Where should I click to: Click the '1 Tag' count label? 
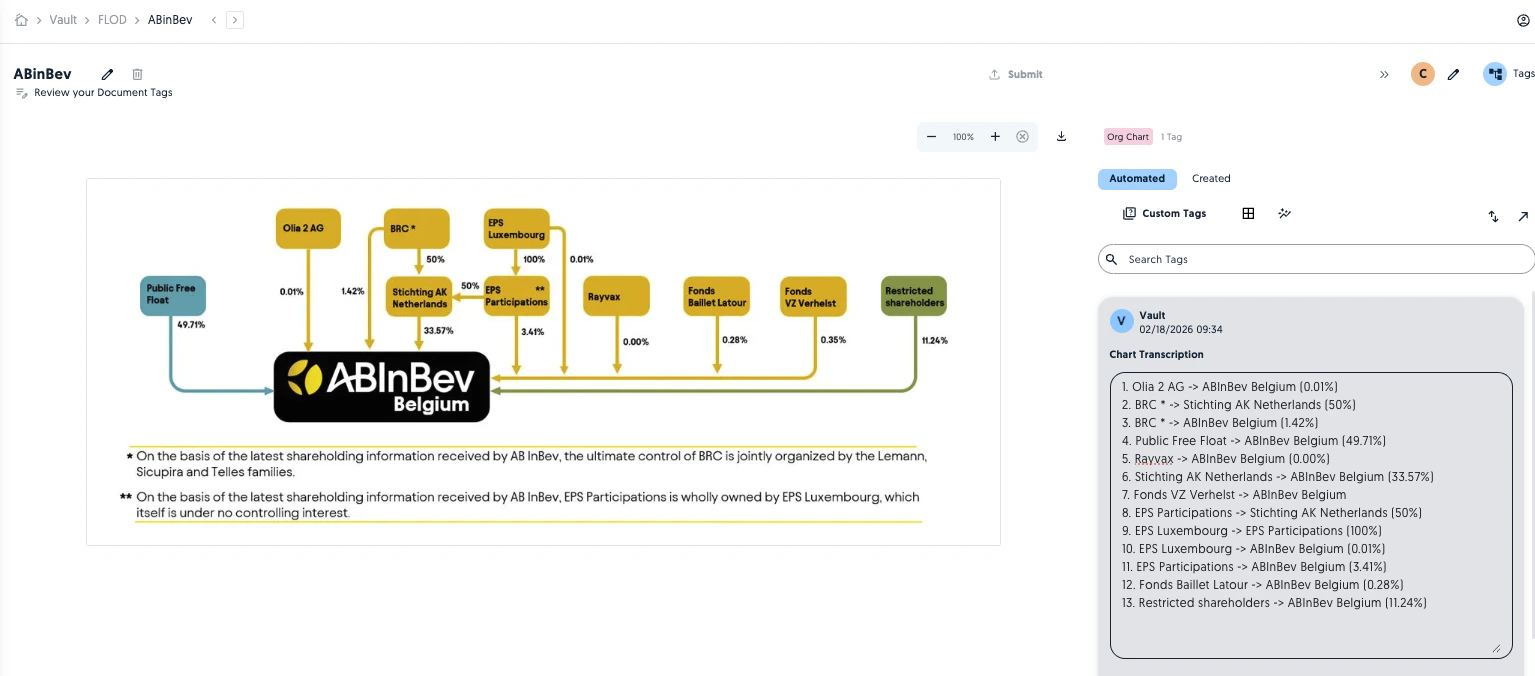coord(1171,137)
